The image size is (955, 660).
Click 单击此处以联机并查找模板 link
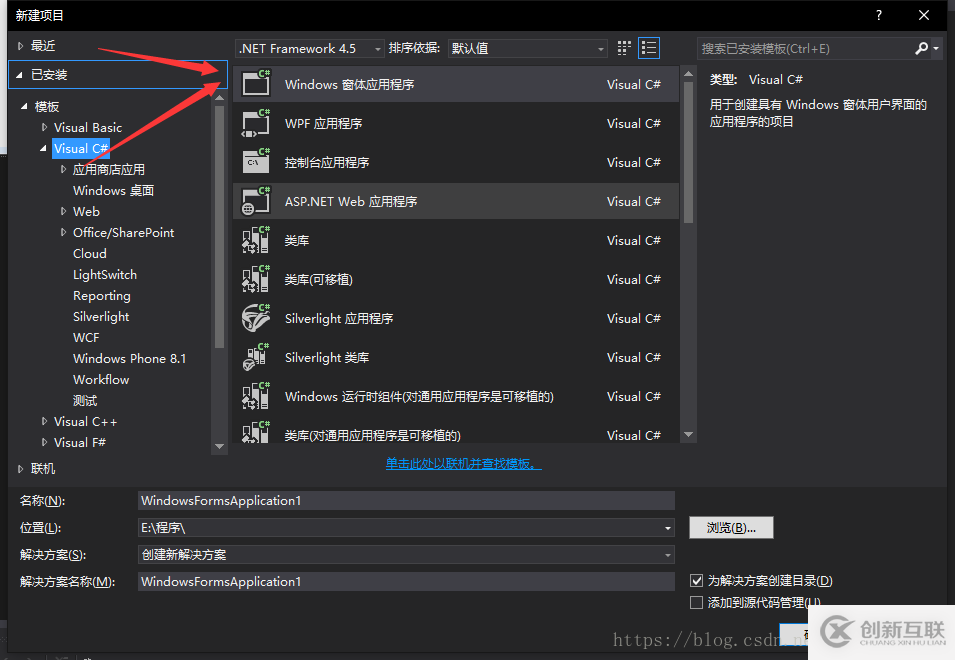click(x=463, y=464)
